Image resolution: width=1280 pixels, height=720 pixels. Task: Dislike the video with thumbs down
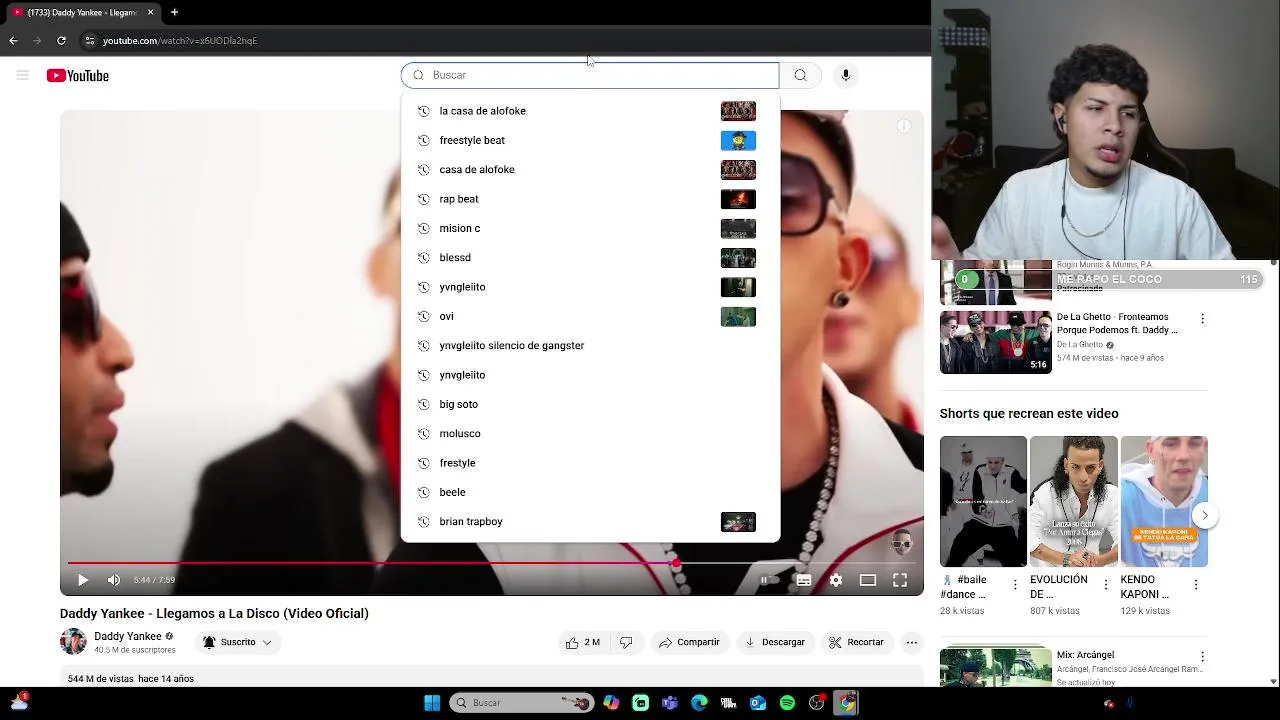626,642
